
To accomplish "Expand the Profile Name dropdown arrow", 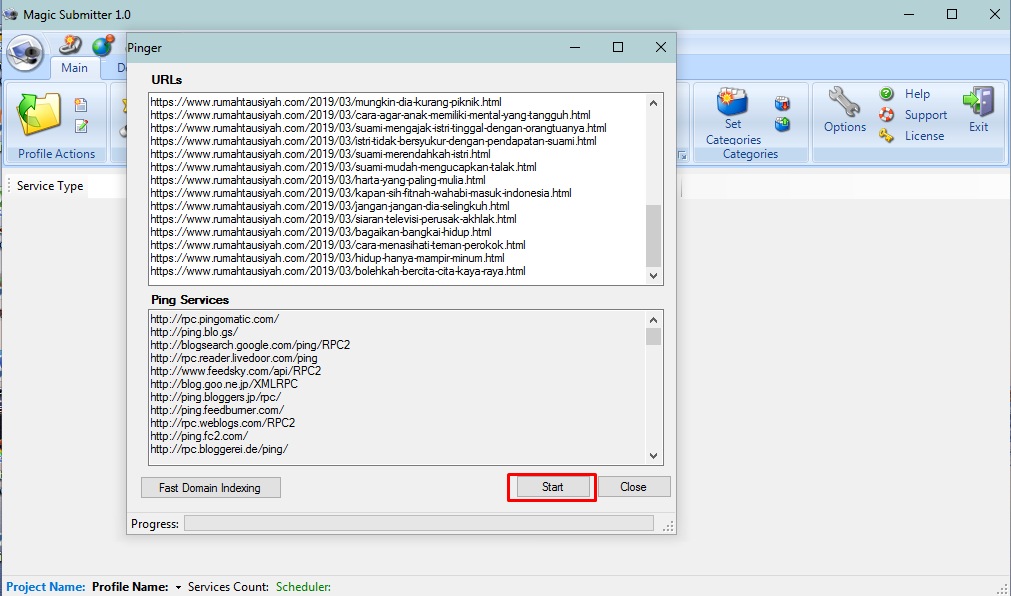I will pos(179,588).
